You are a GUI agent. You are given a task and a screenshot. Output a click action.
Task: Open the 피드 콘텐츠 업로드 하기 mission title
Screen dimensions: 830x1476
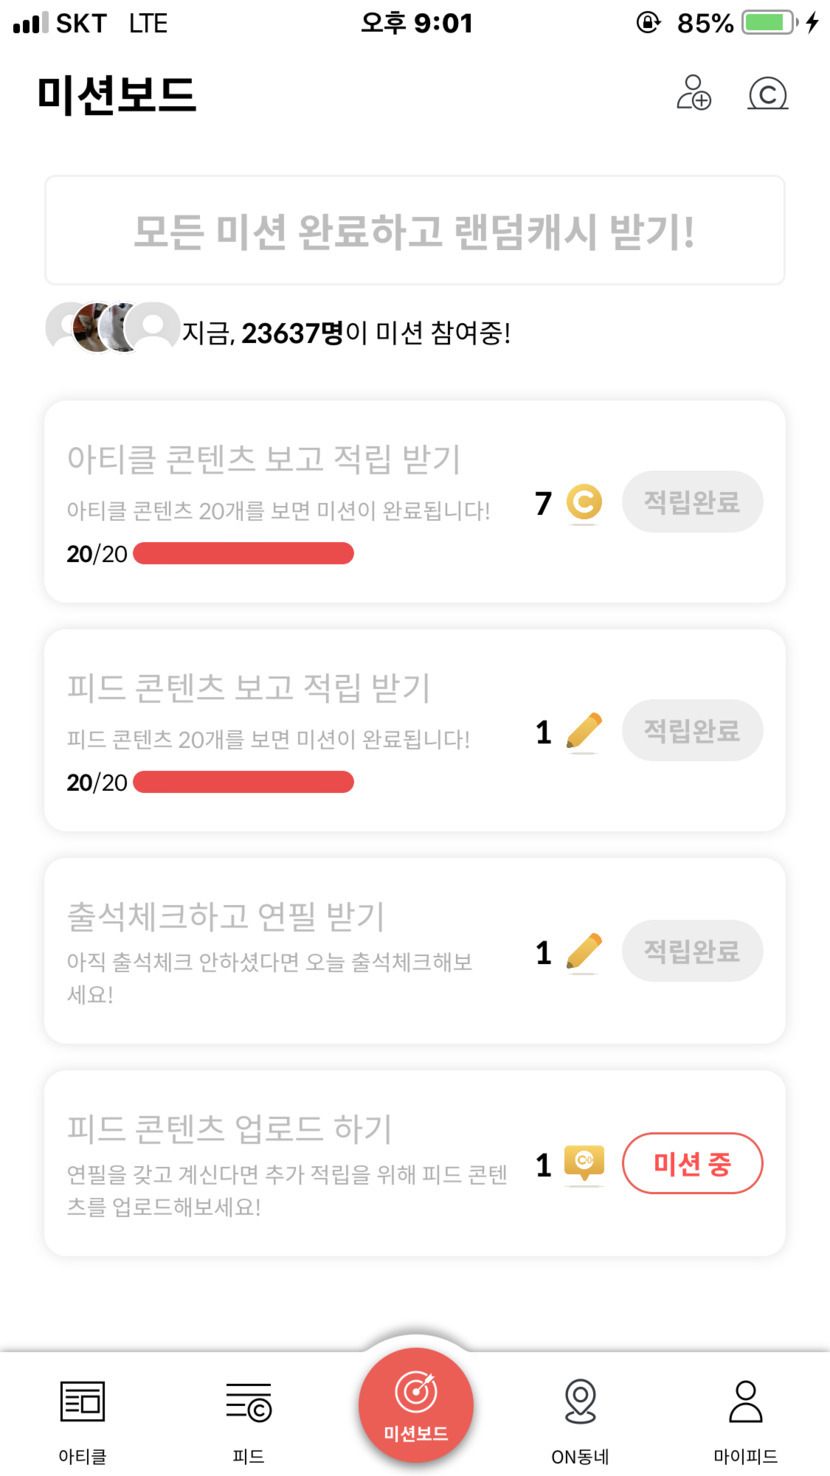(229, 1128)
